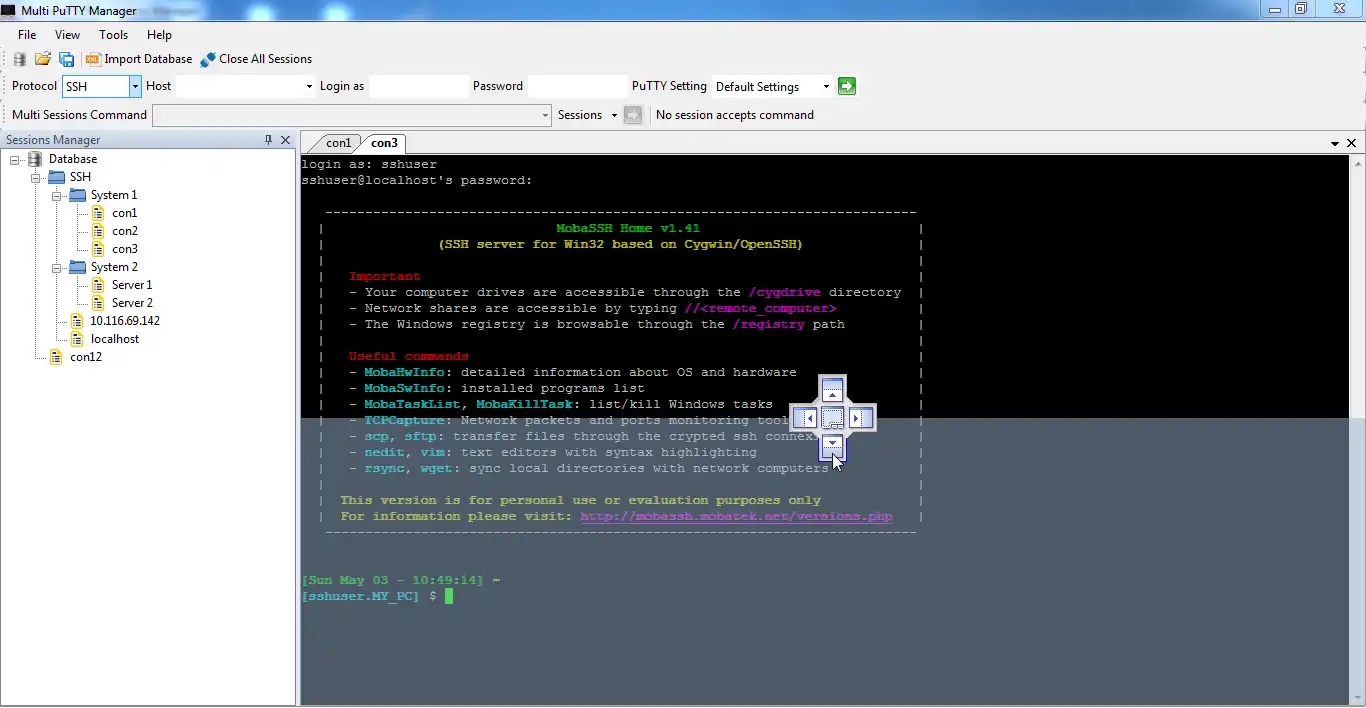
Task: Collapse the System 1 tree node
Action: [57, 195]
